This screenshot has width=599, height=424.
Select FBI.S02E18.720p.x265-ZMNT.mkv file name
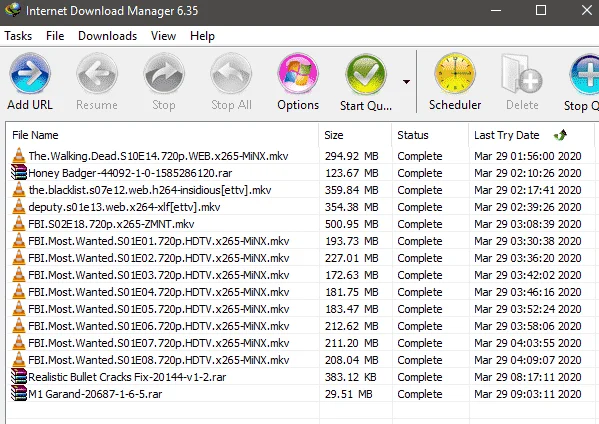tap(111, 224)
